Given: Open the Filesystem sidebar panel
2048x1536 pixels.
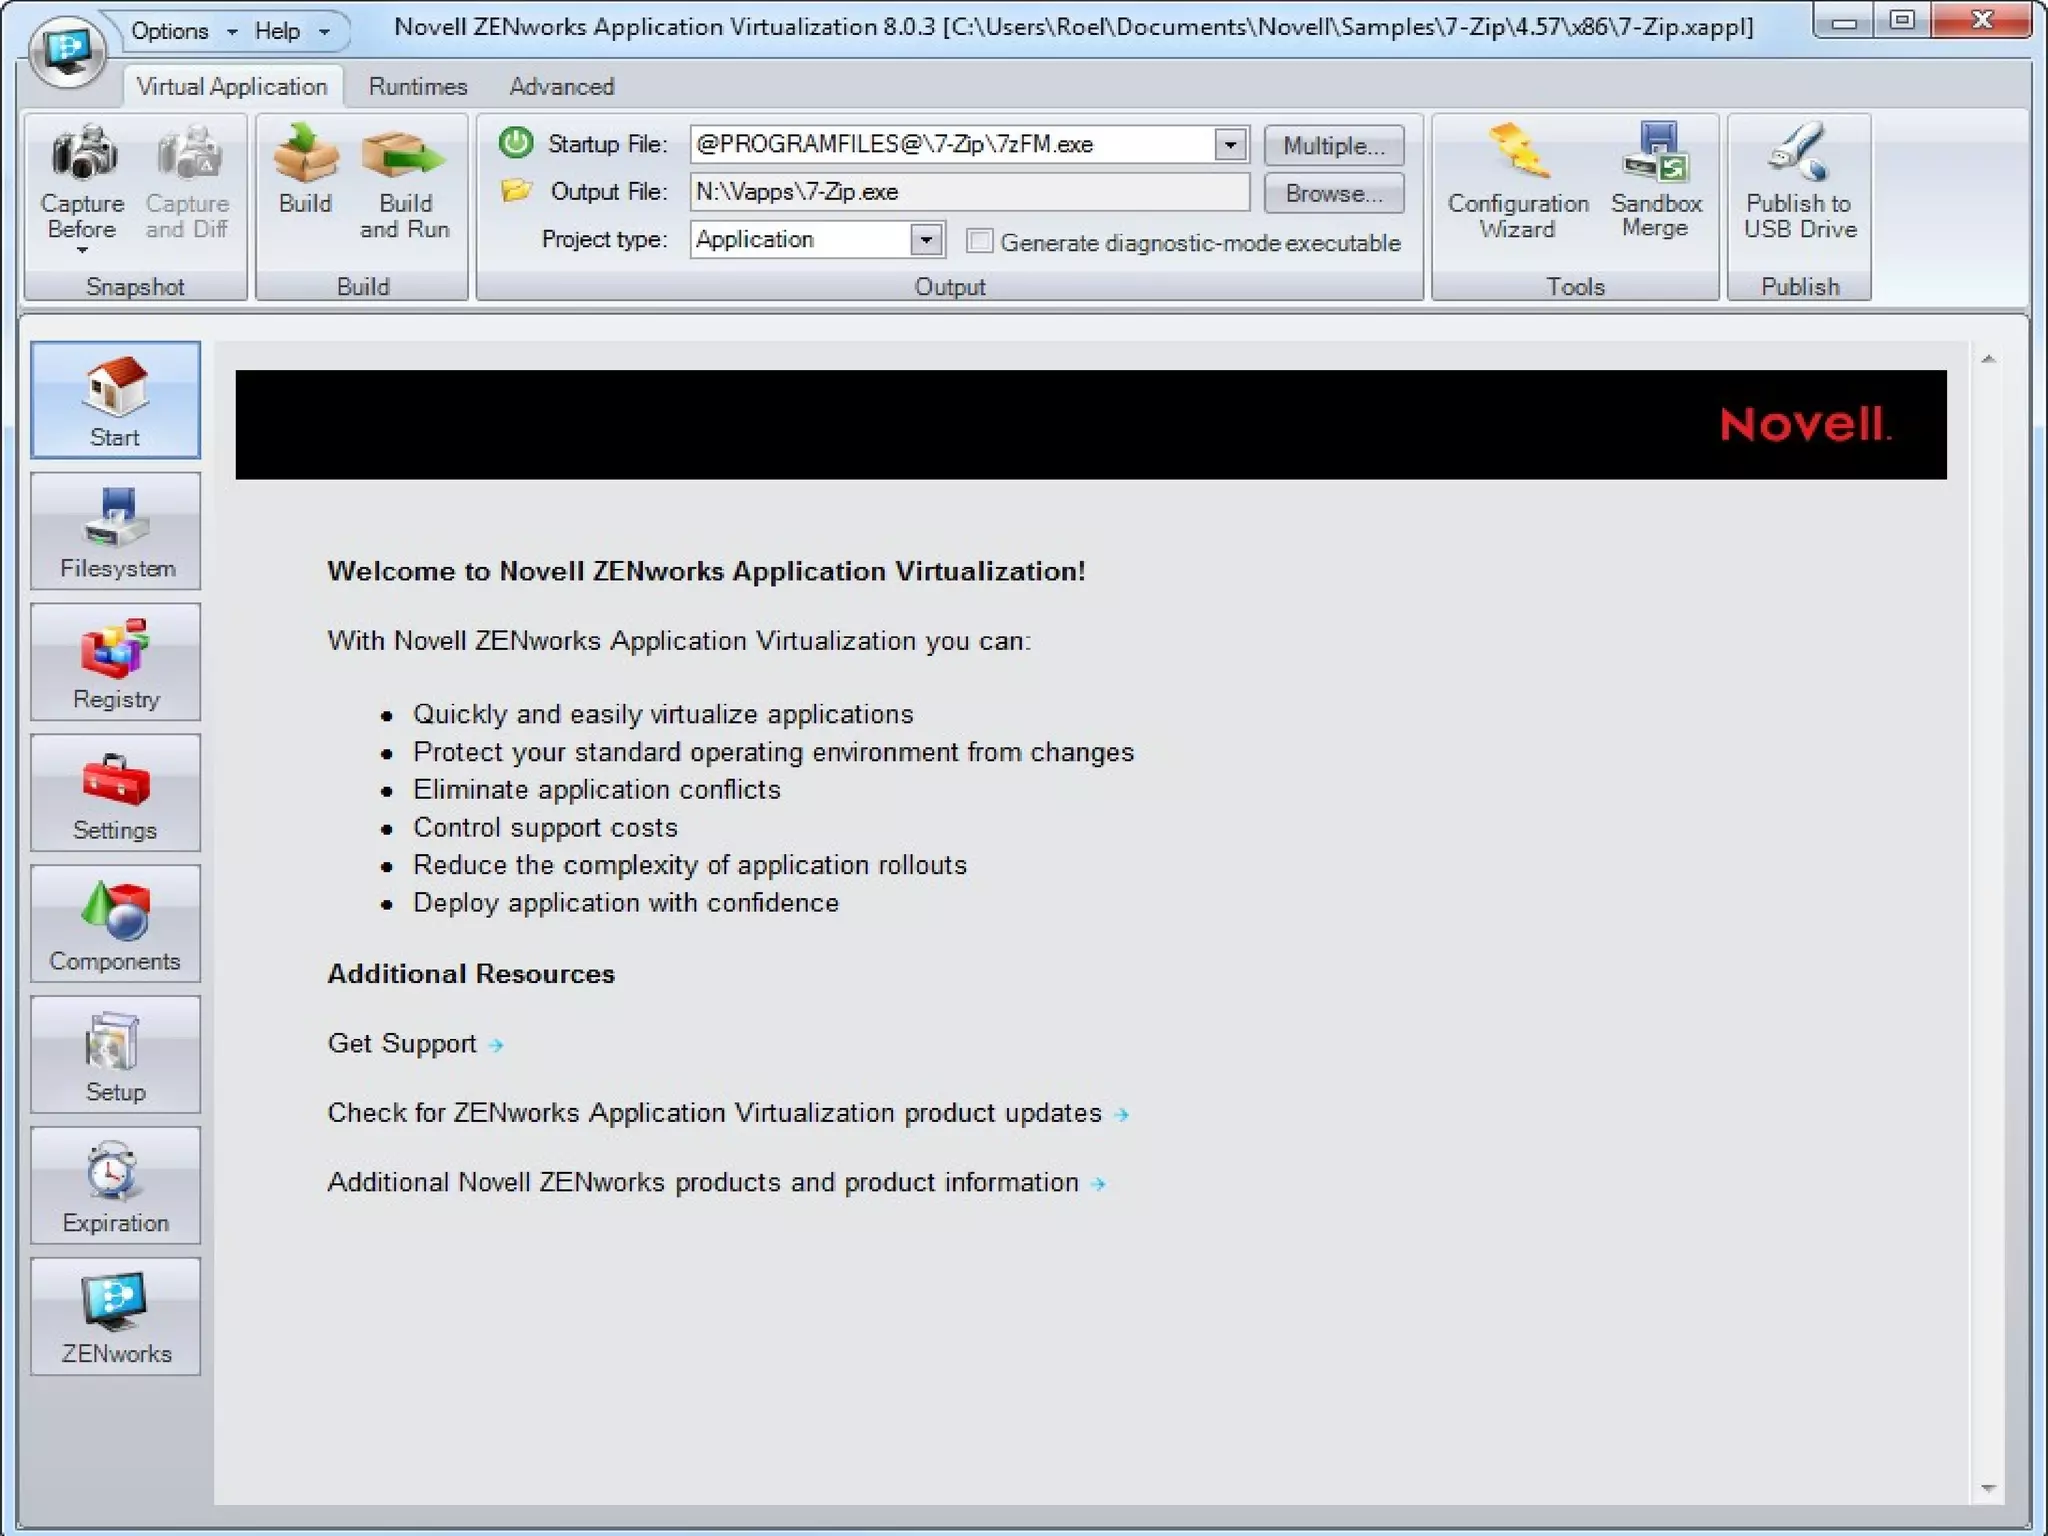Looking at the screenshot, I should pos(115,531).
